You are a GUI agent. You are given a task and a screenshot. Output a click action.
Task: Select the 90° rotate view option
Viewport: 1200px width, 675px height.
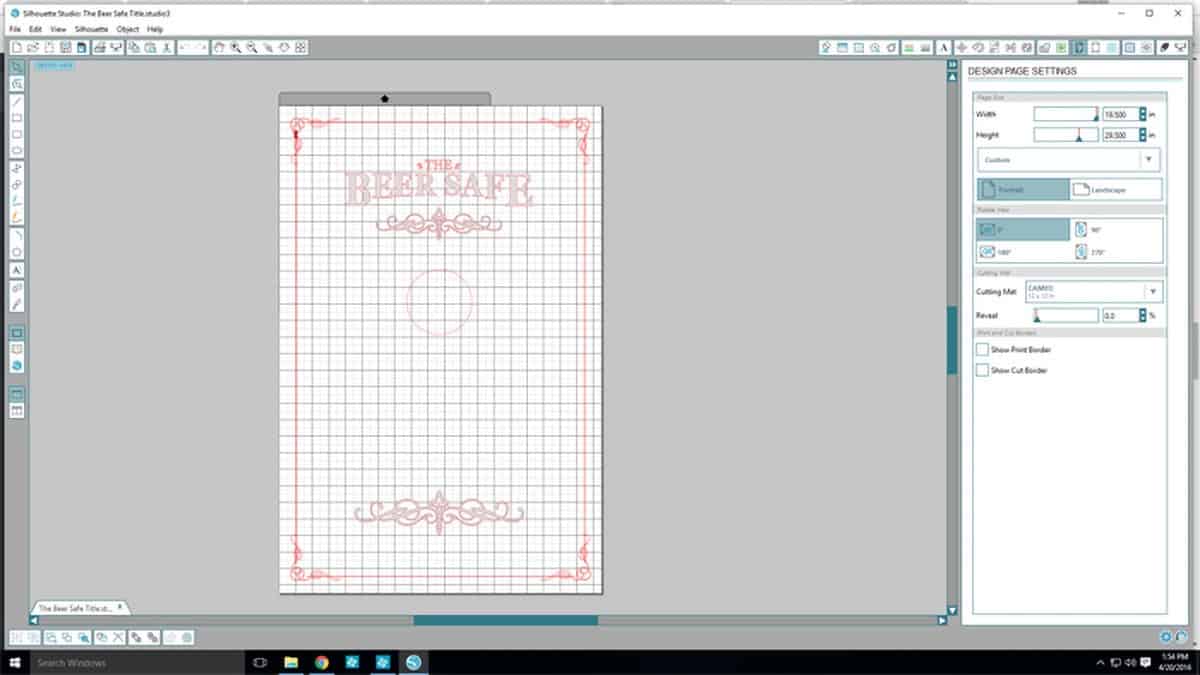(1116, 229)
